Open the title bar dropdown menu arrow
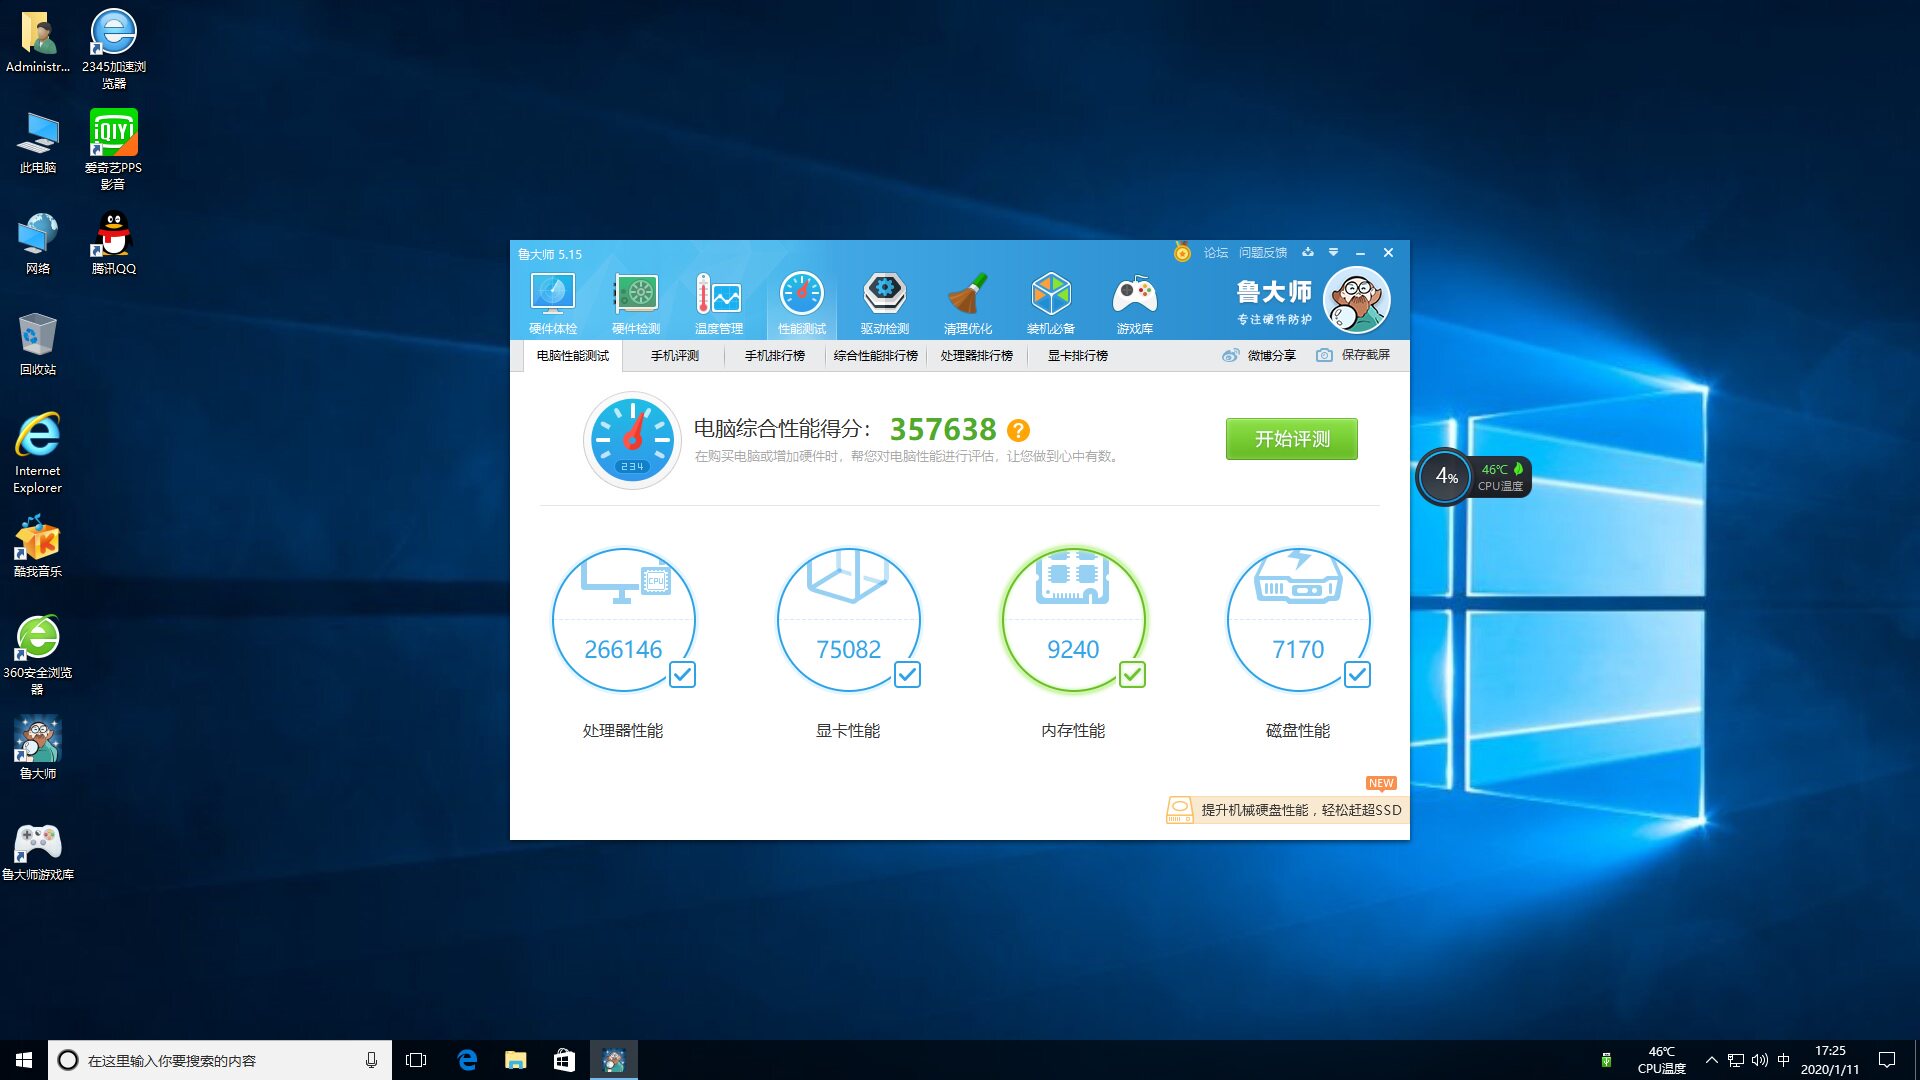Viewport: 1920px width, 1080px height. pos(1333,253)
